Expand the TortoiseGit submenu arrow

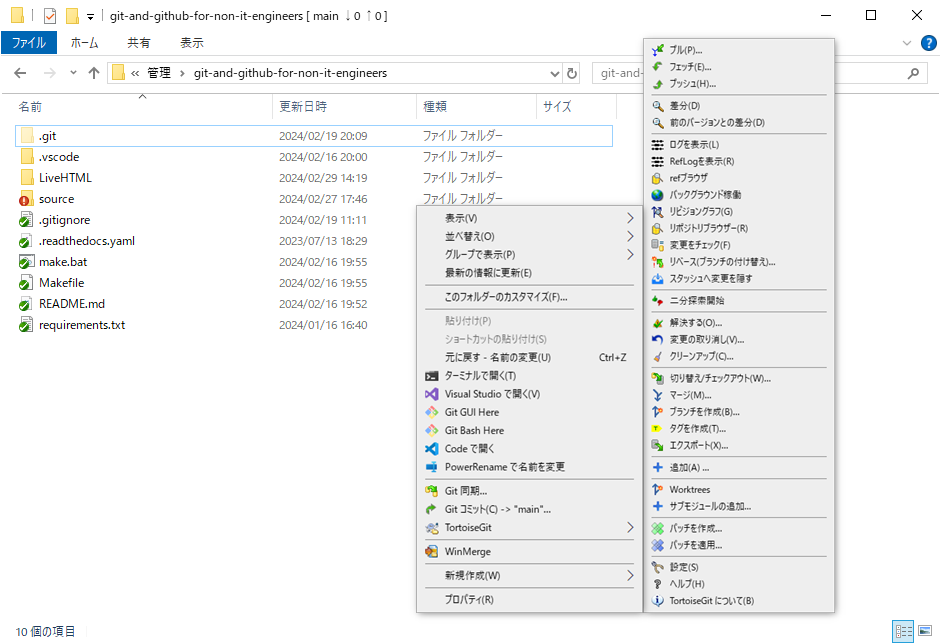pos(630,528)
